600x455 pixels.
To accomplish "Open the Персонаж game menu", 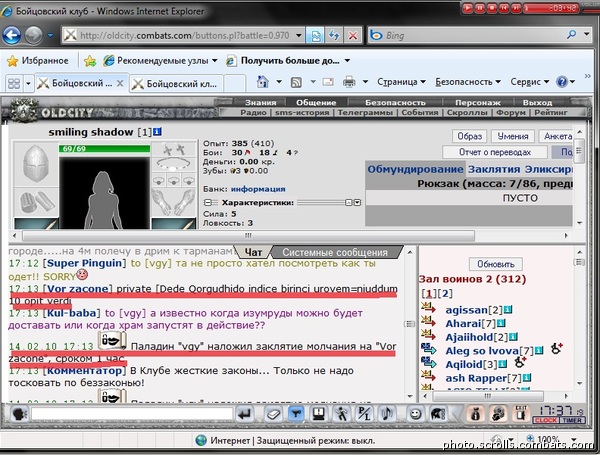I will [478, 103].
